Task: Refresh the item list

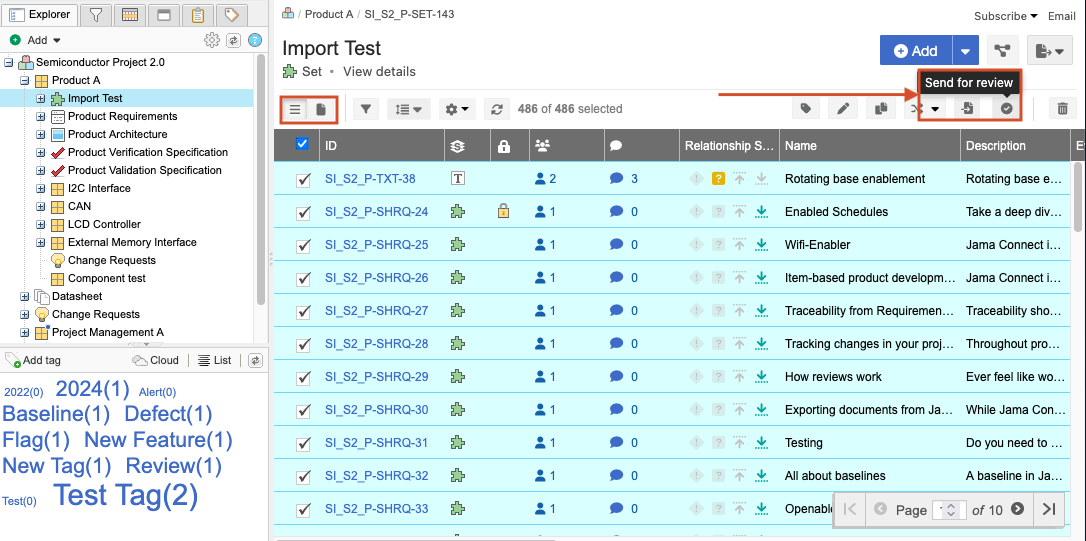Action: coord(497,109)
